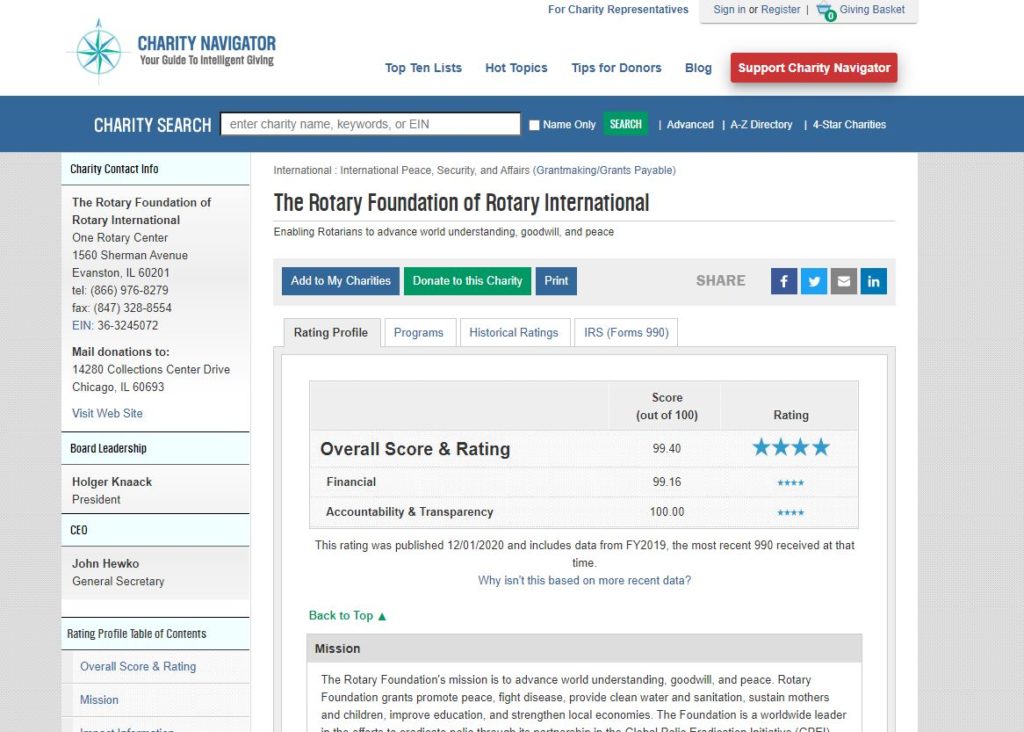
Task: Click the Sign in link
Action: click(729, 10)
